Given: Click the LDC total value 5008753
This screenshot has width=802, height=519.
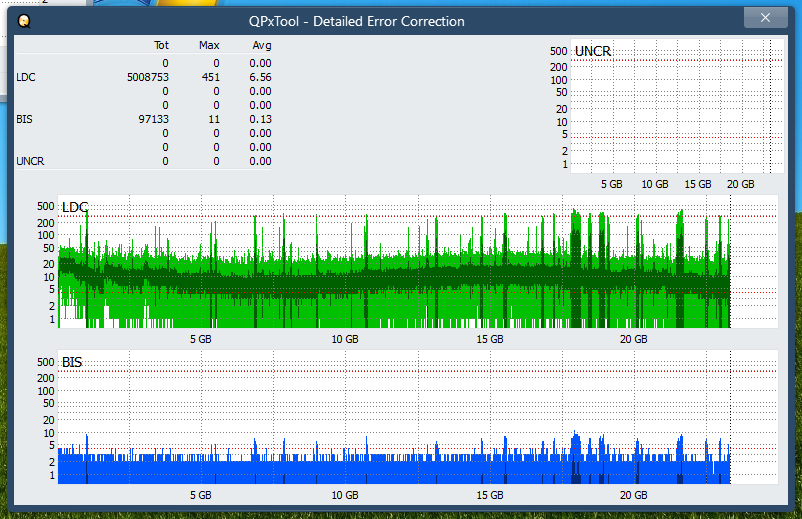Looking at the screenshot, I should (x=147, y=77).
